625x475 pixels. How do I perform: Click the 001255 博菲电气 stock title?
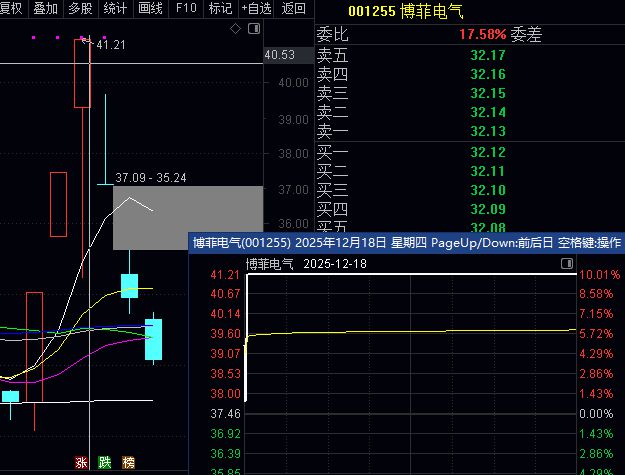point(406,11)
